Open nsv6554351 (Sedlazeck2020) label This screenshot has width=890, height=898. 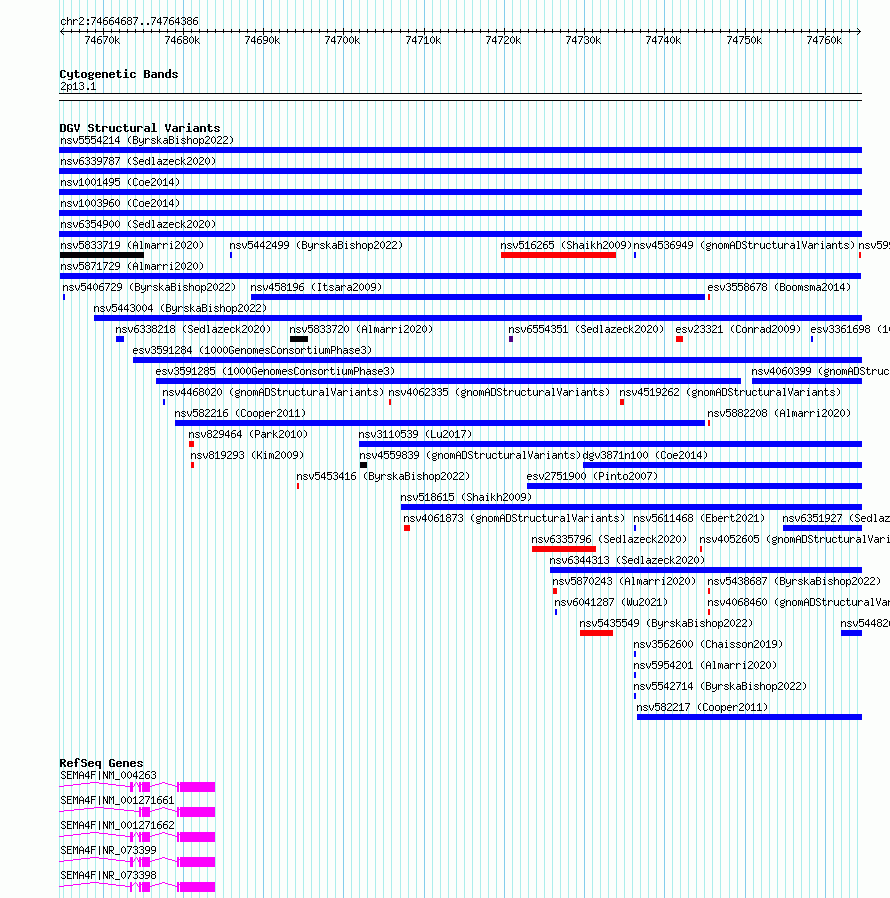pos(586,329)
